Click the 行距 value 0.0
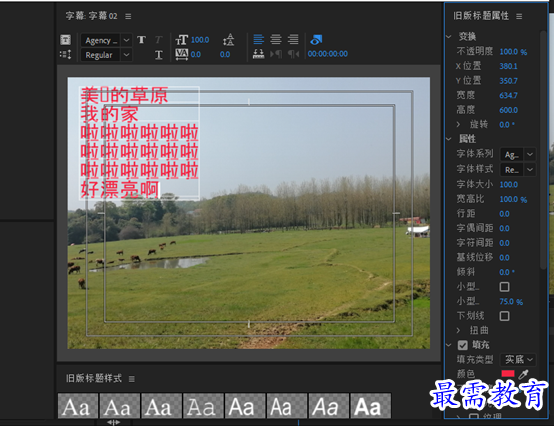Image resolution: width=554 pixels, height=426 pixels. 504,214
